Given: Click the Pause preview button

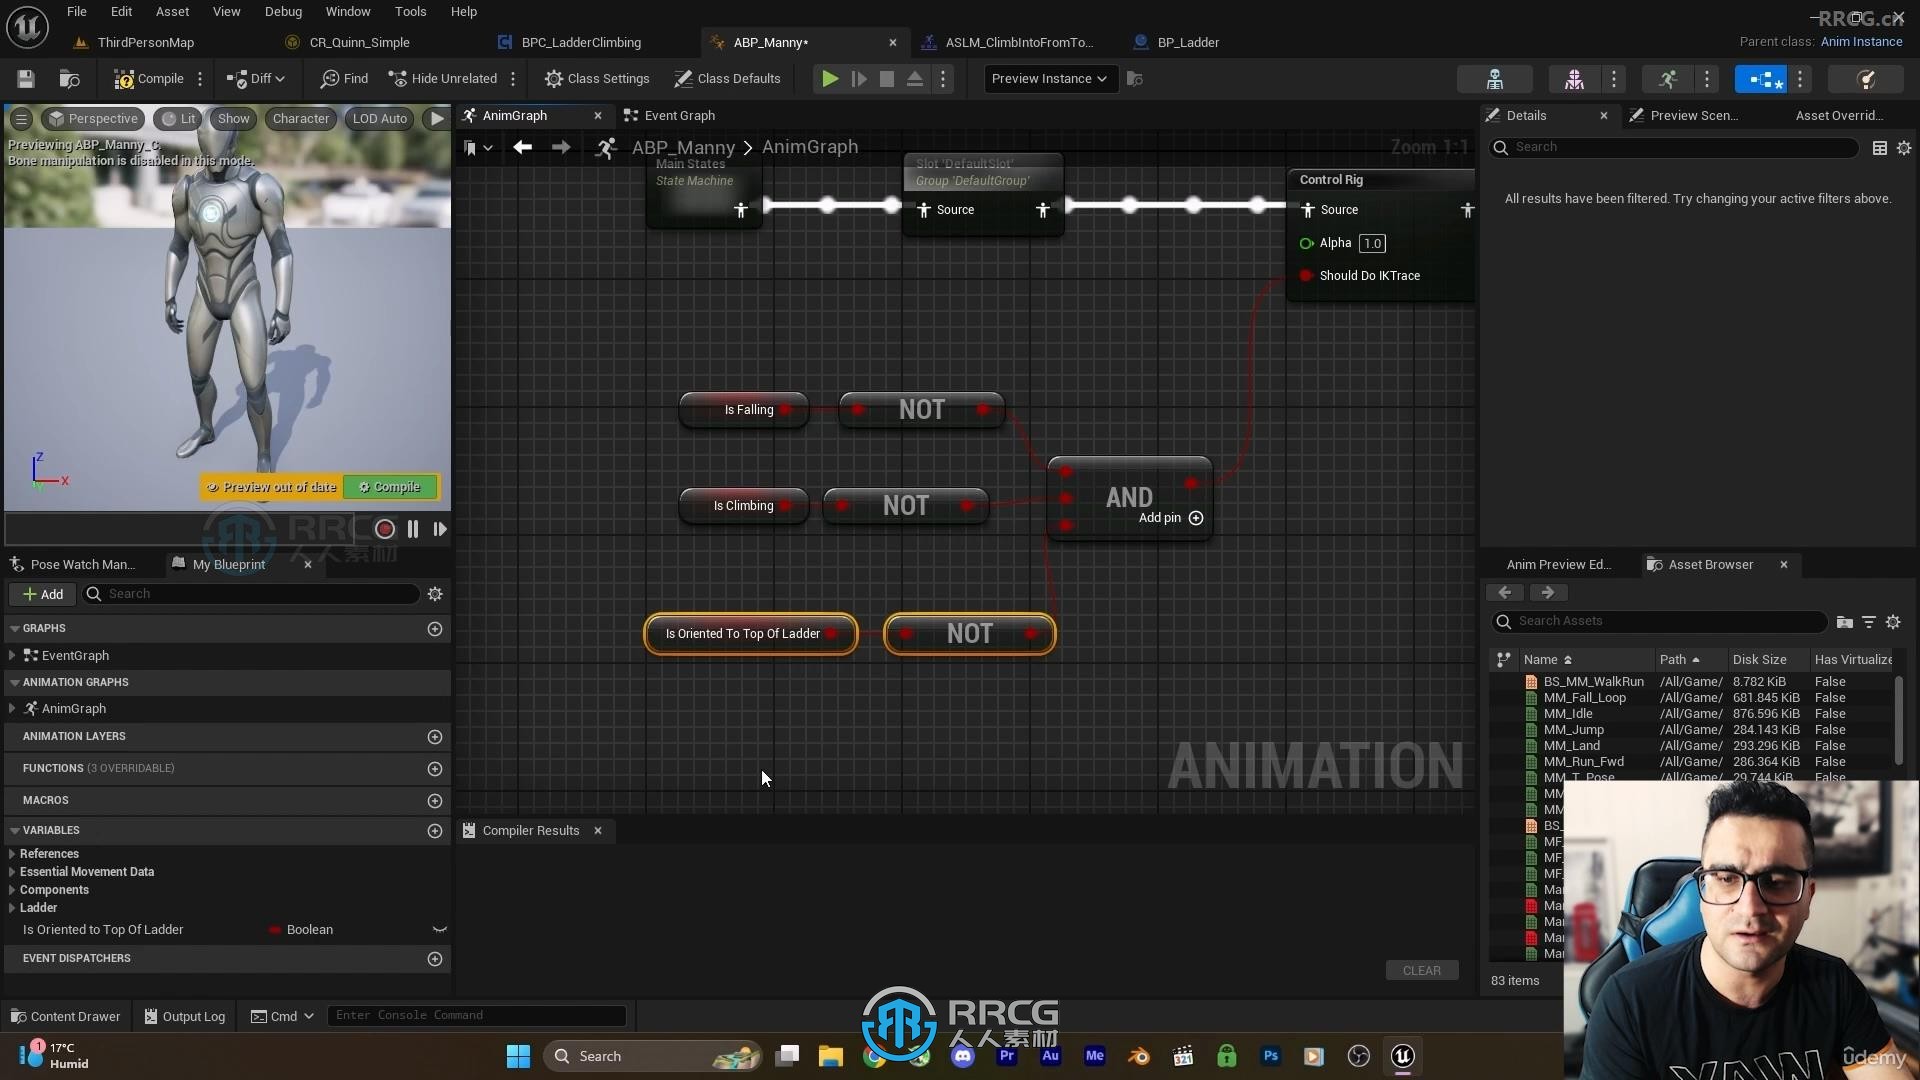Looking at the screenshot, I should [x=413, y=527].
